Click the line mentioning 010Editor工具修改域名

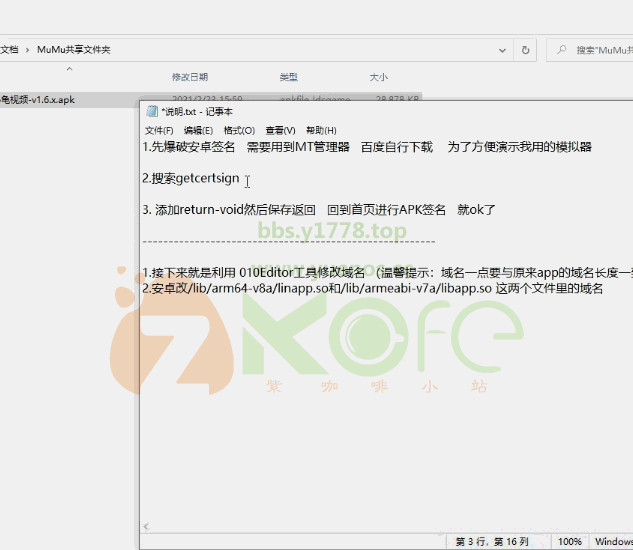tap(388, 273)
